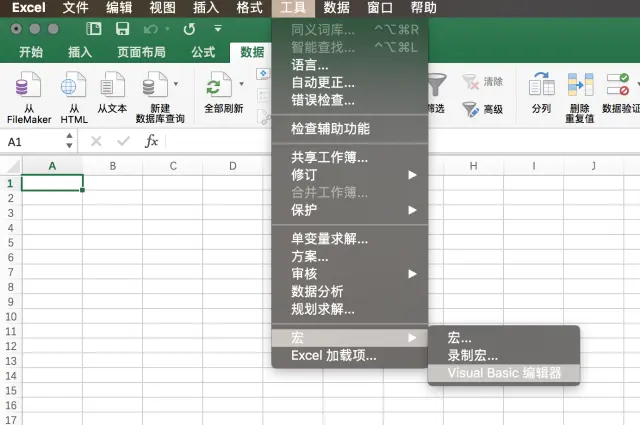This screenshot has width=640, height=425.
Task: Select 宏... in the submenu
Action: pos(504,338)
